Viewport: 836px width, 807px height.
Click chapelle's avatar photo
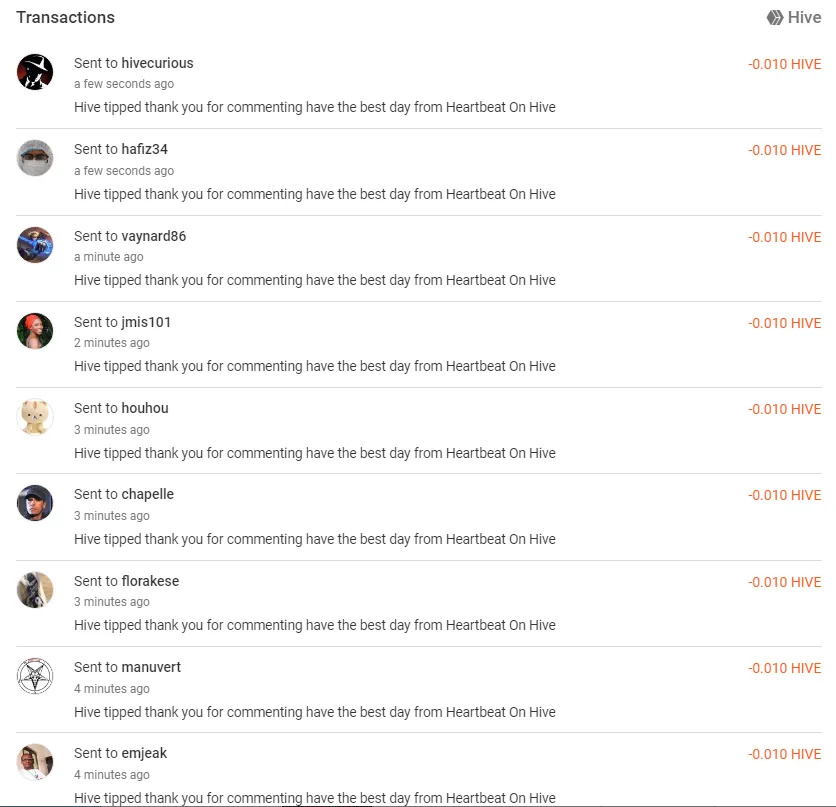coord(35,503)
